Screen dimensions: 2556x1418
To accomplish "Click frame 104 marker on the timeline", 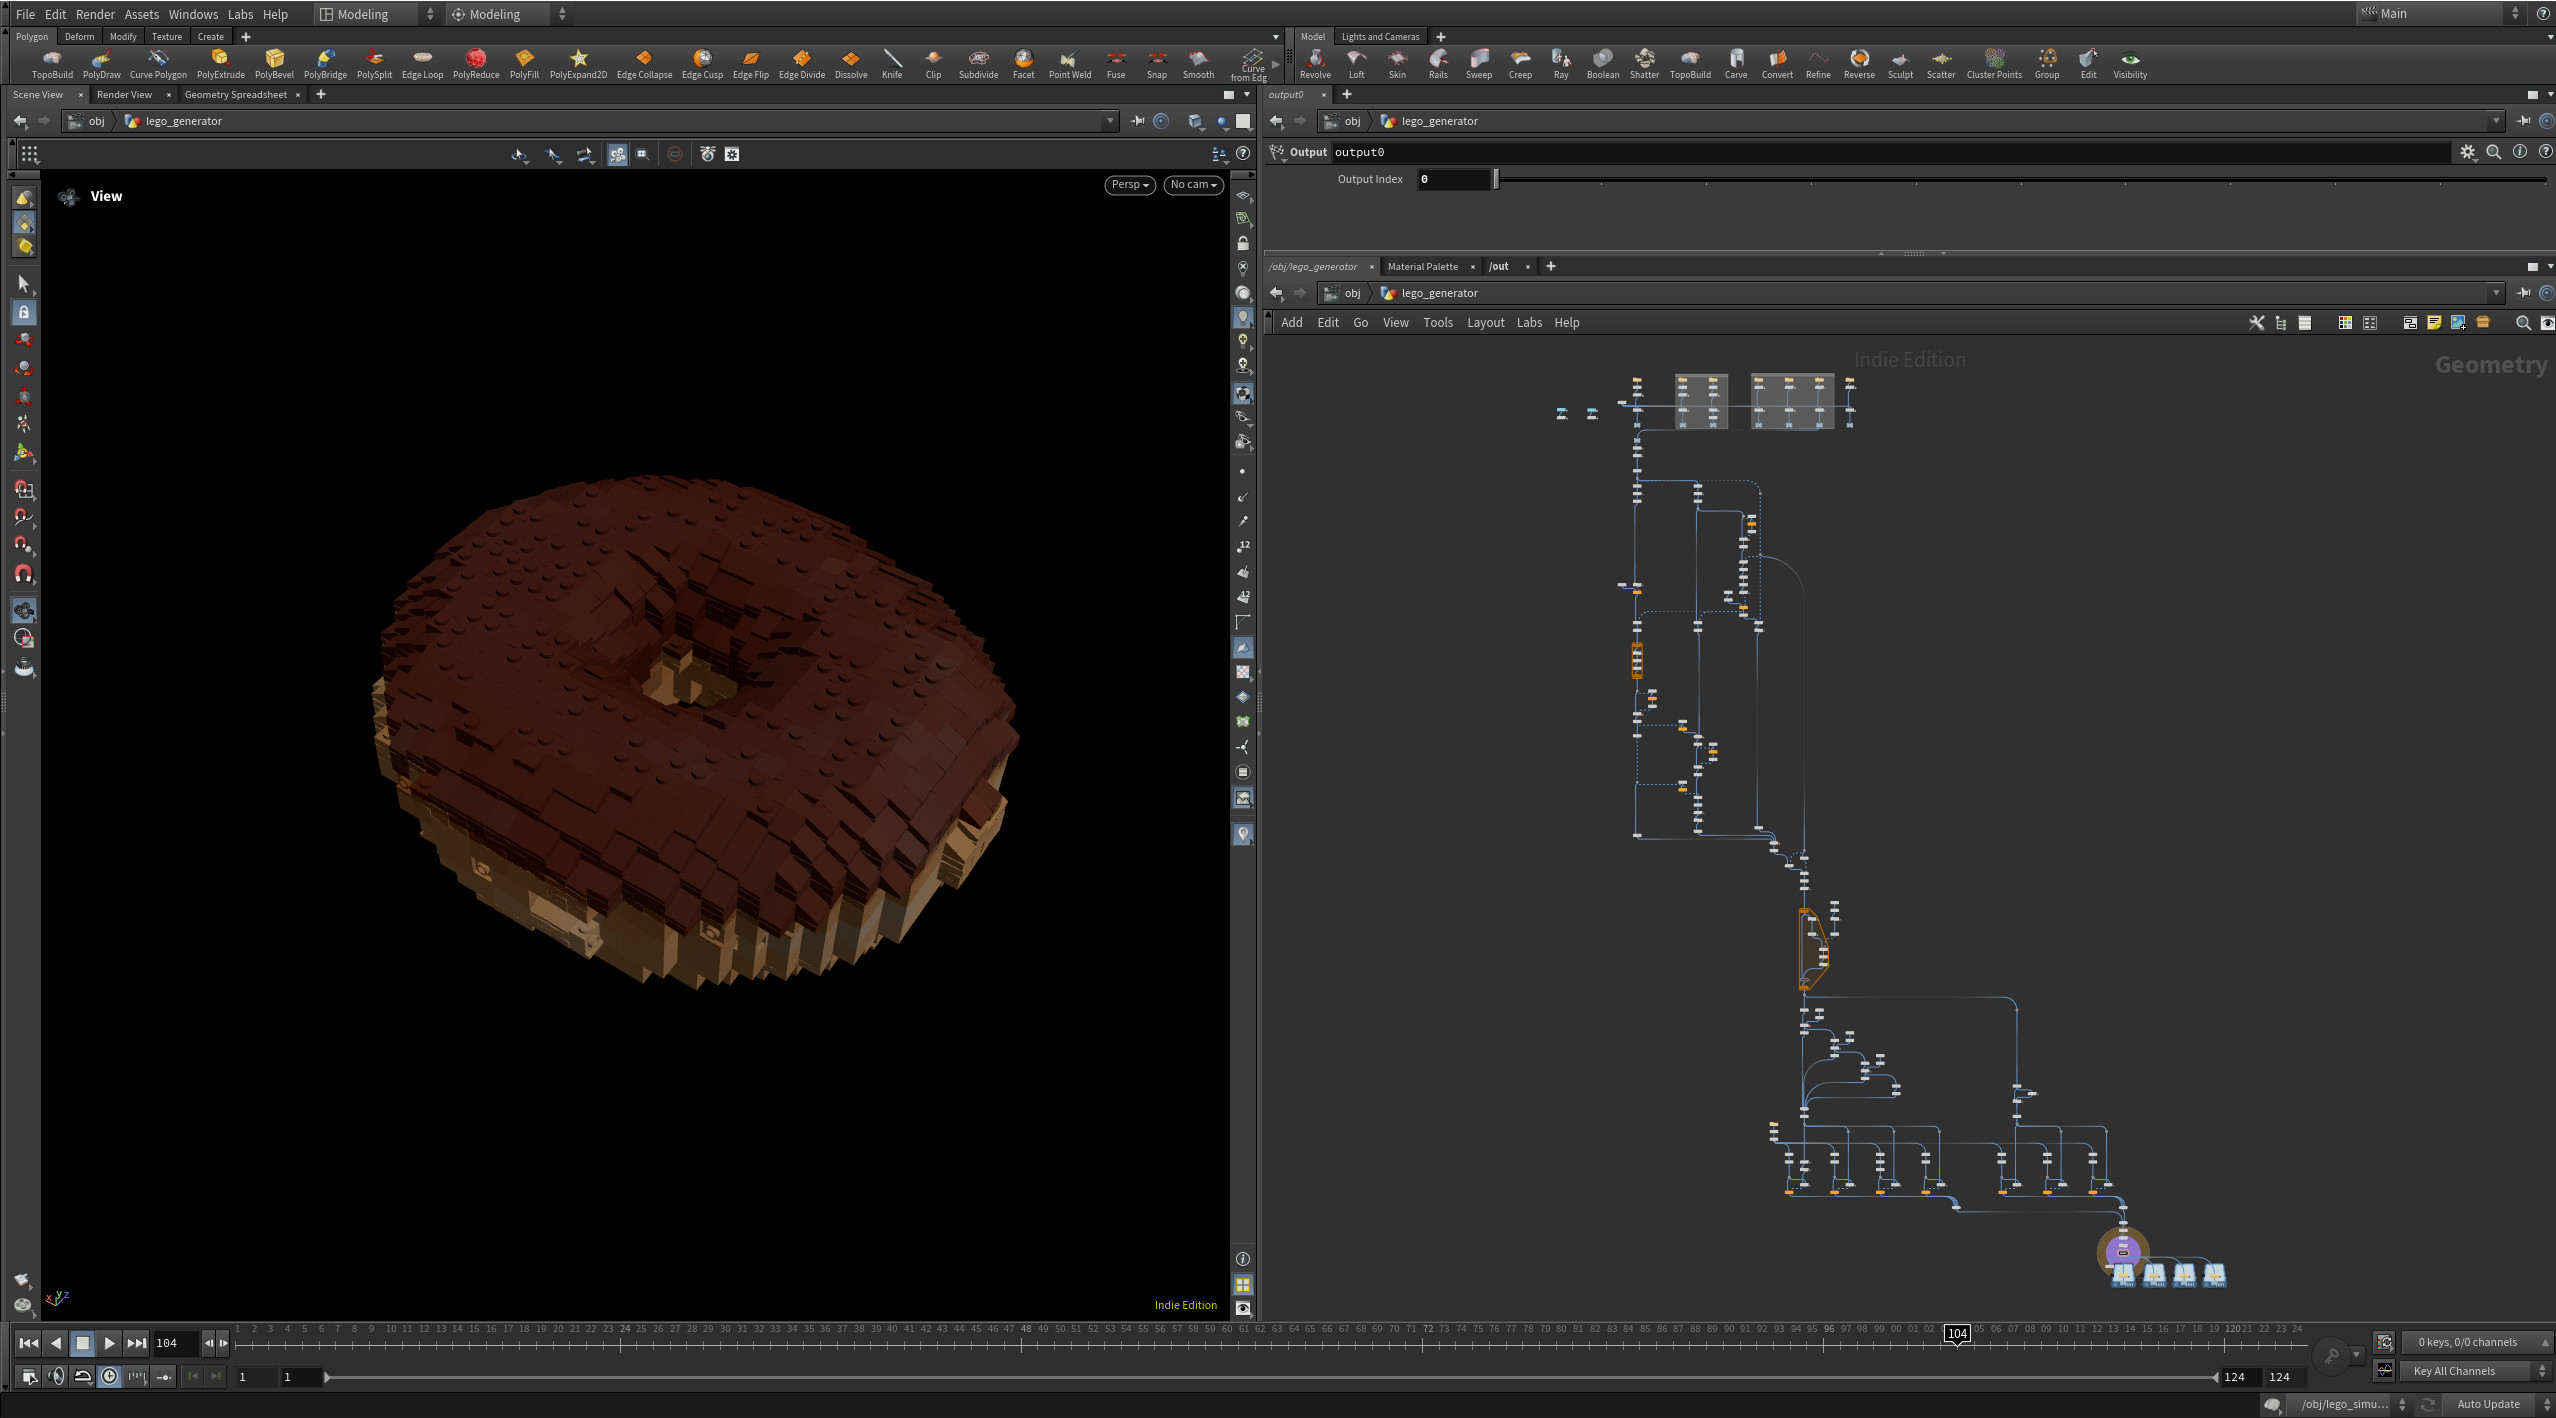I will pos(1957,1333).
